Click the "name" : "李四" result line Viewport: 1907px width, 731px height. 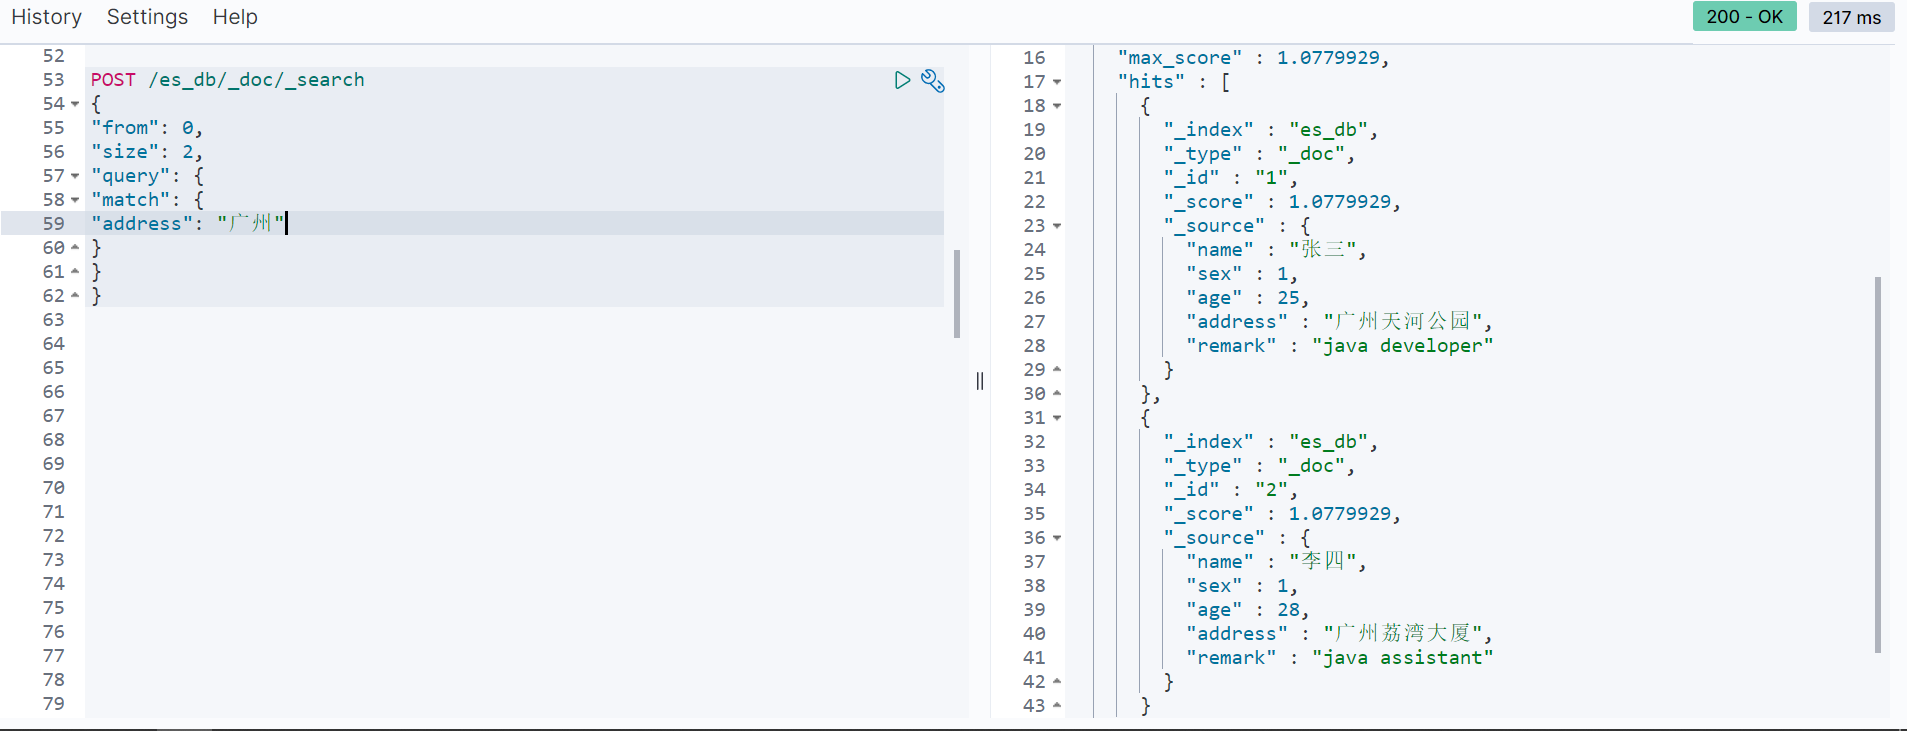coord(1276,562)
